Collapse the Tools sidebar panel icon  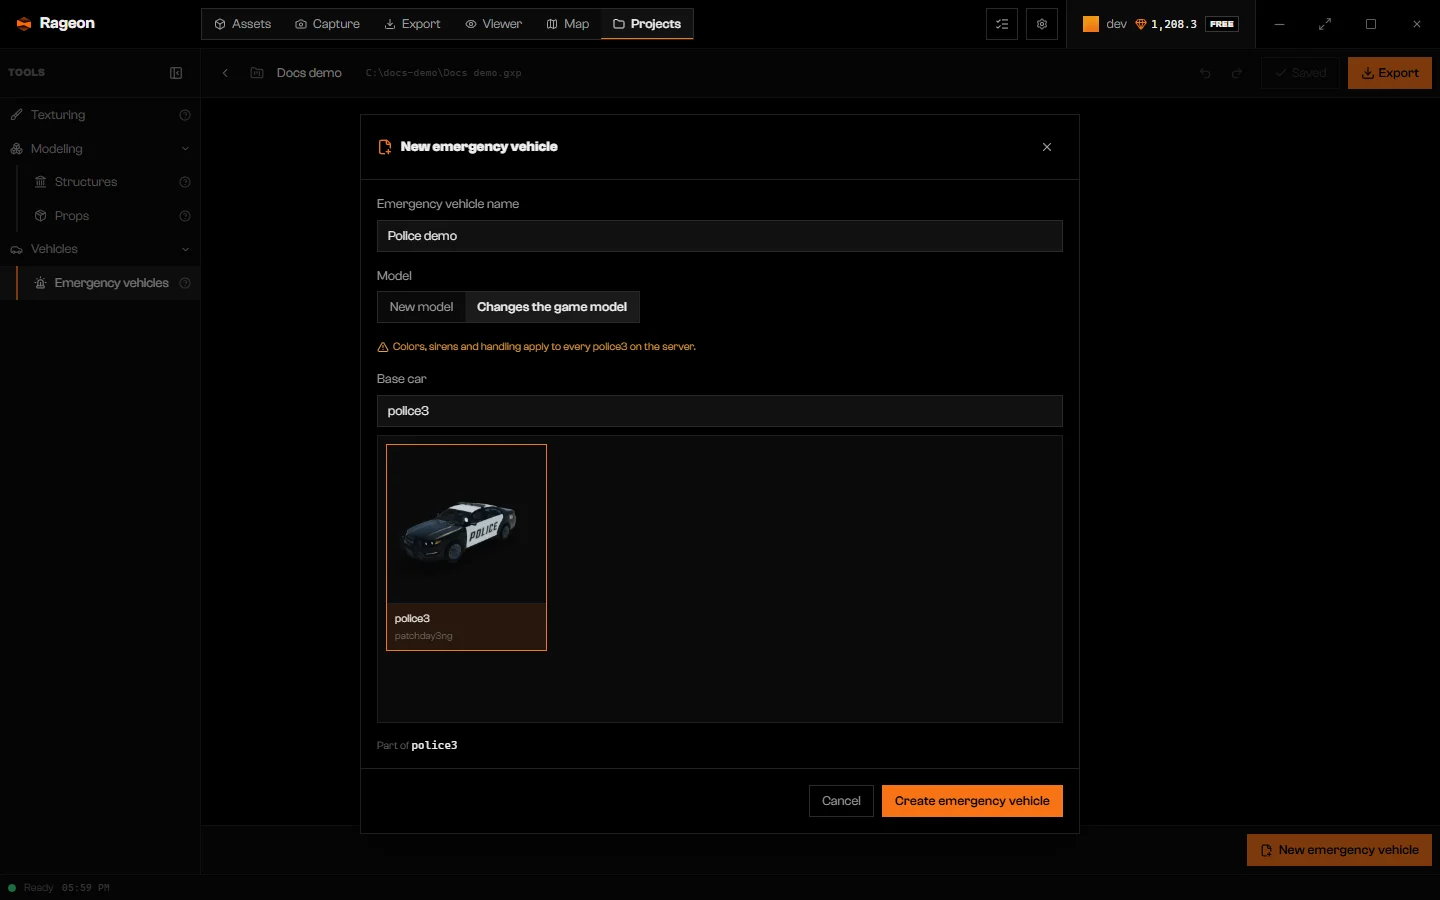point(176,73)
